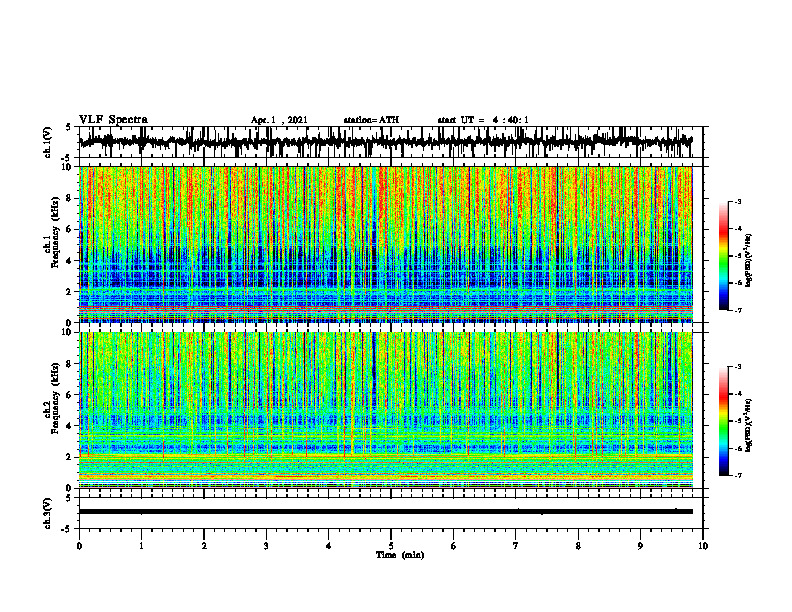Click the "3" tick on the time axis
This screenshot has width=792, height=612.
[x=266, y=546]
